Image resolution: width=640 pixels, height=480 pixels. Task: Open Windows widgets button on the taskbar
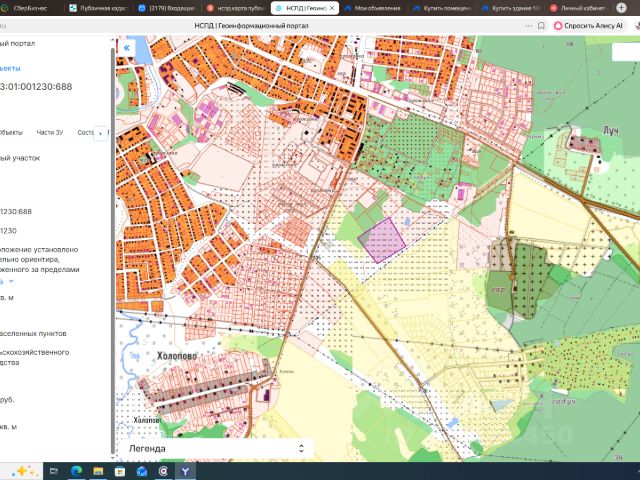pyautogui.click(x=22, y=471)
